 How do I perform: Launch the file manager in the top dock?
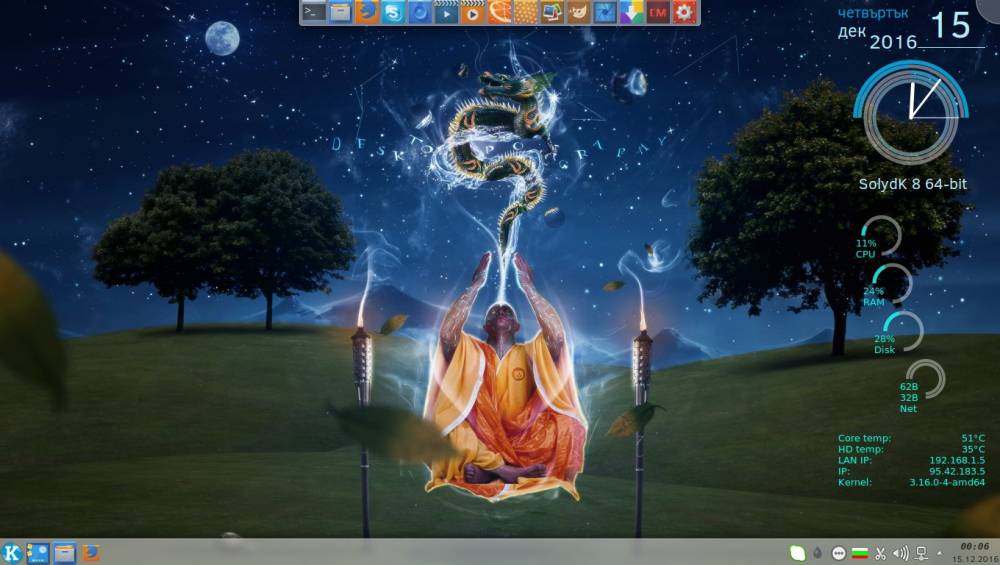[x=340, y=11]
